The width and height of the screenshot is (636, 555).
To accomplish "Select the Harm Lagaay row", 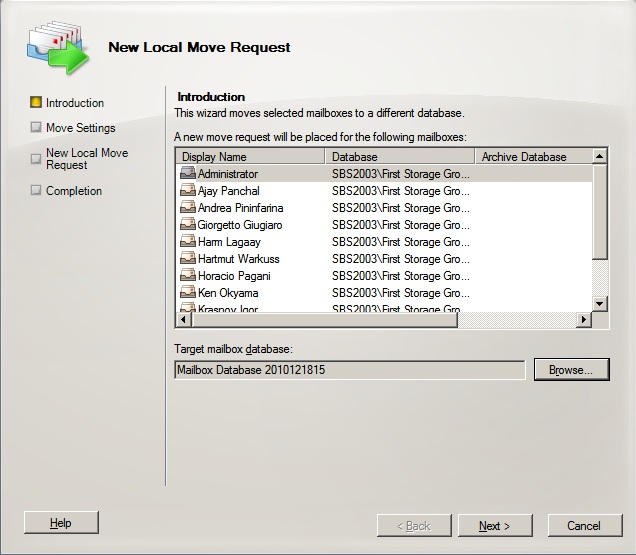I will pos(384,242).
